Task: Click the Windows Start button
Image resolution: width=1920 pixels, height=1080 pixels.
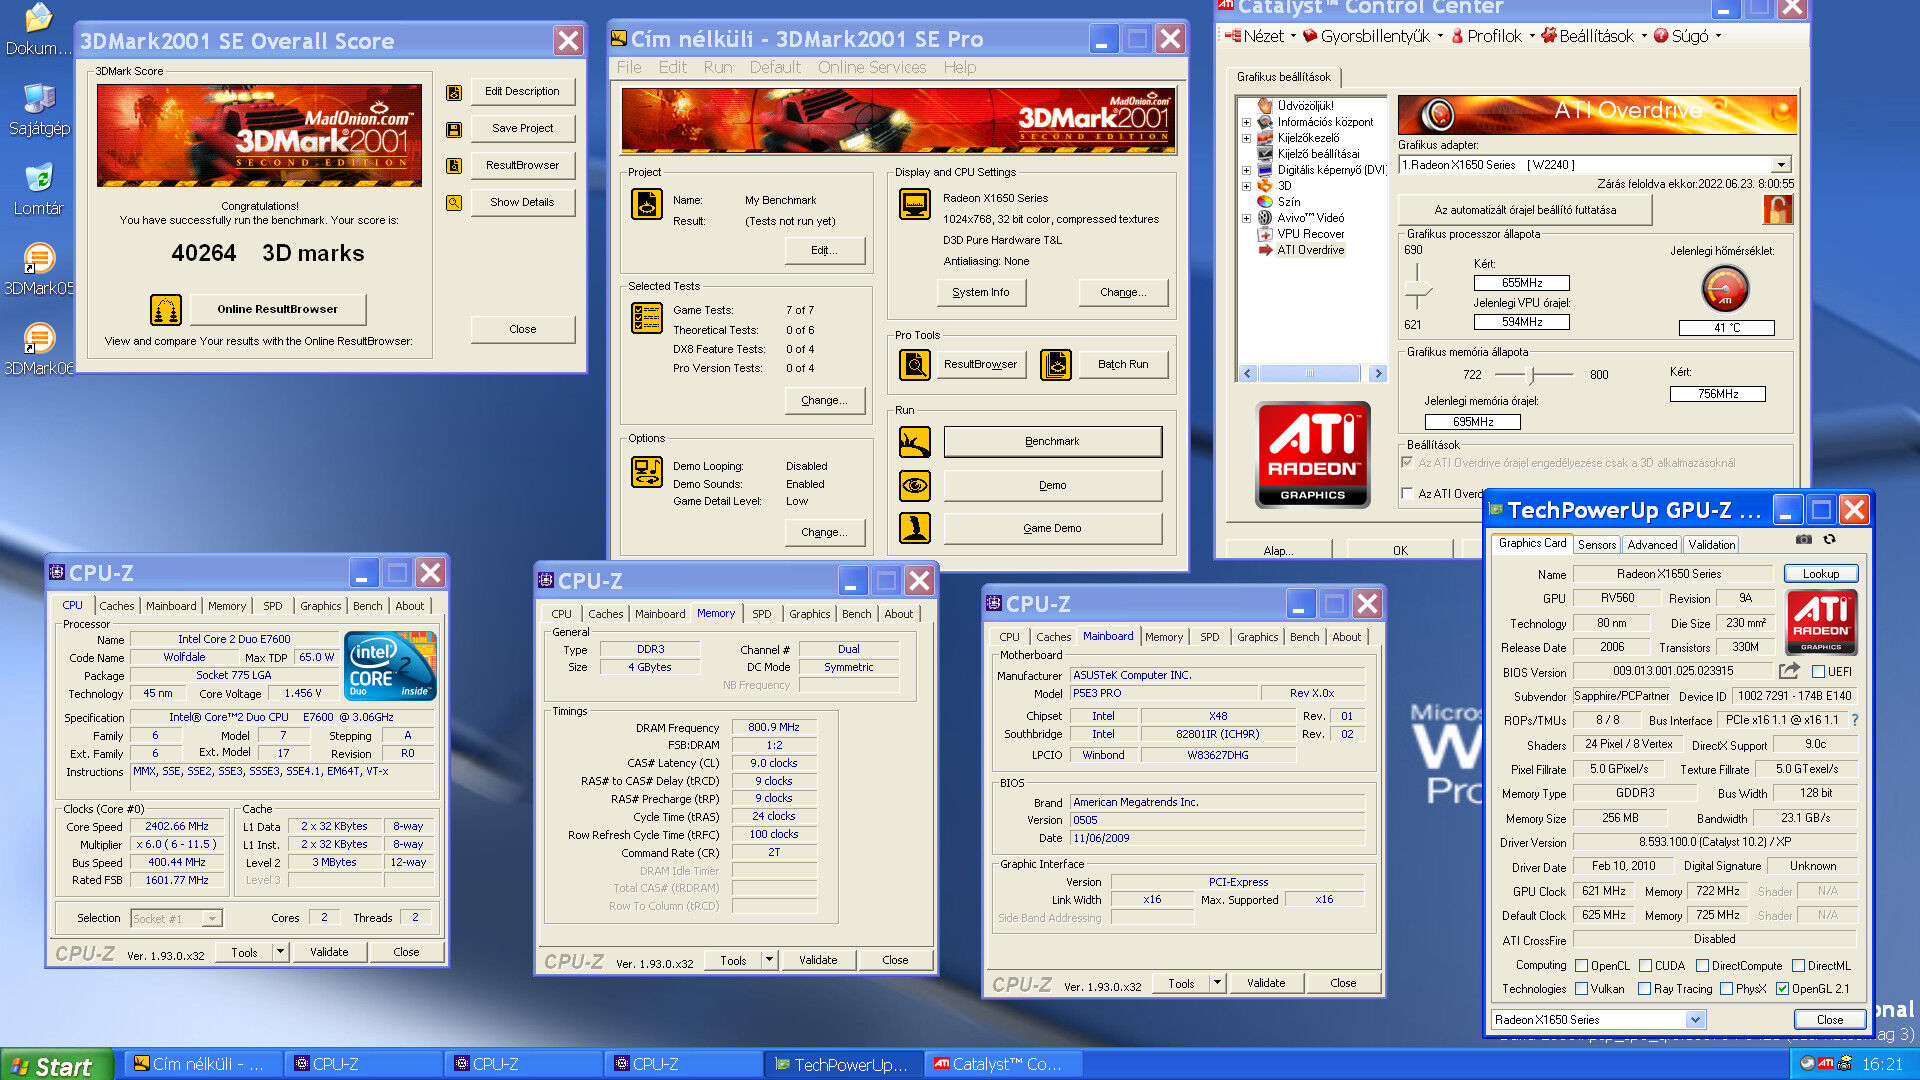Action: pos(55,1066)
